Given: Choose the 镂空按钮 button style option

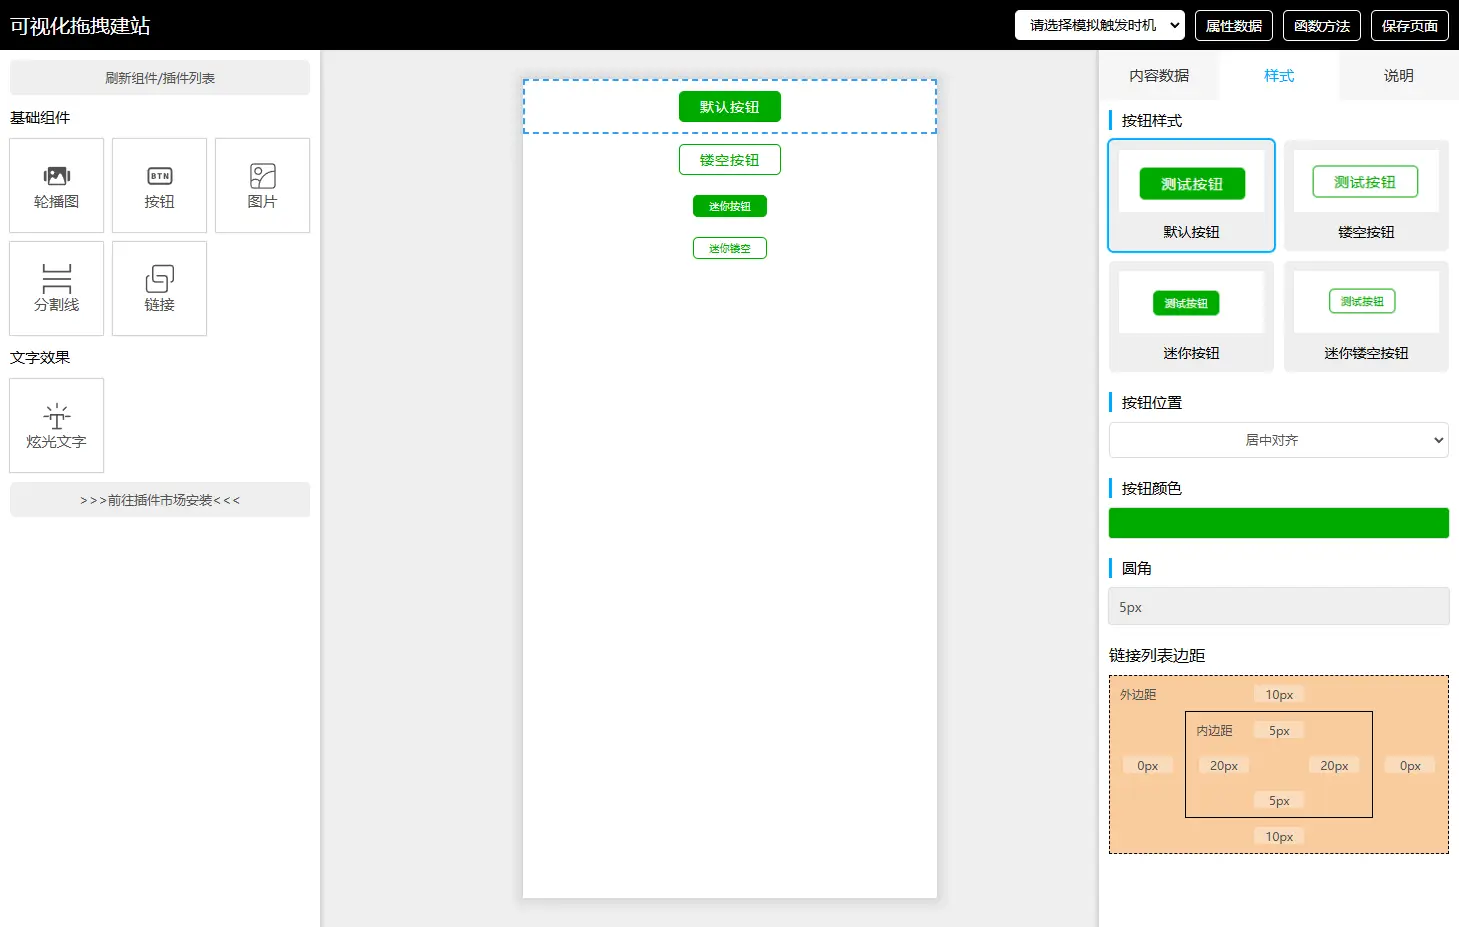Looking at the screenshot, I should [x=1366, y=196].
